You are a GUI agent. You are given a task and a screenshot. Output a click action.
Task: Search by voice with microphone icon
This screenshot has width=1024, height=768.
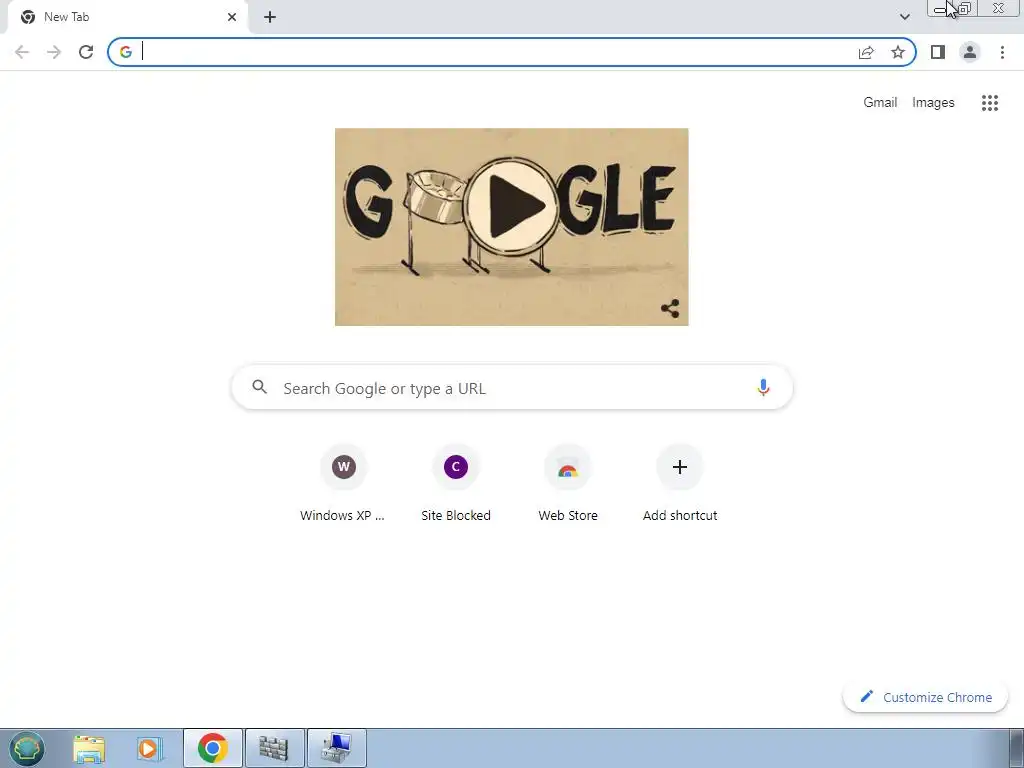pyautogui.click(x=763, y=387)
